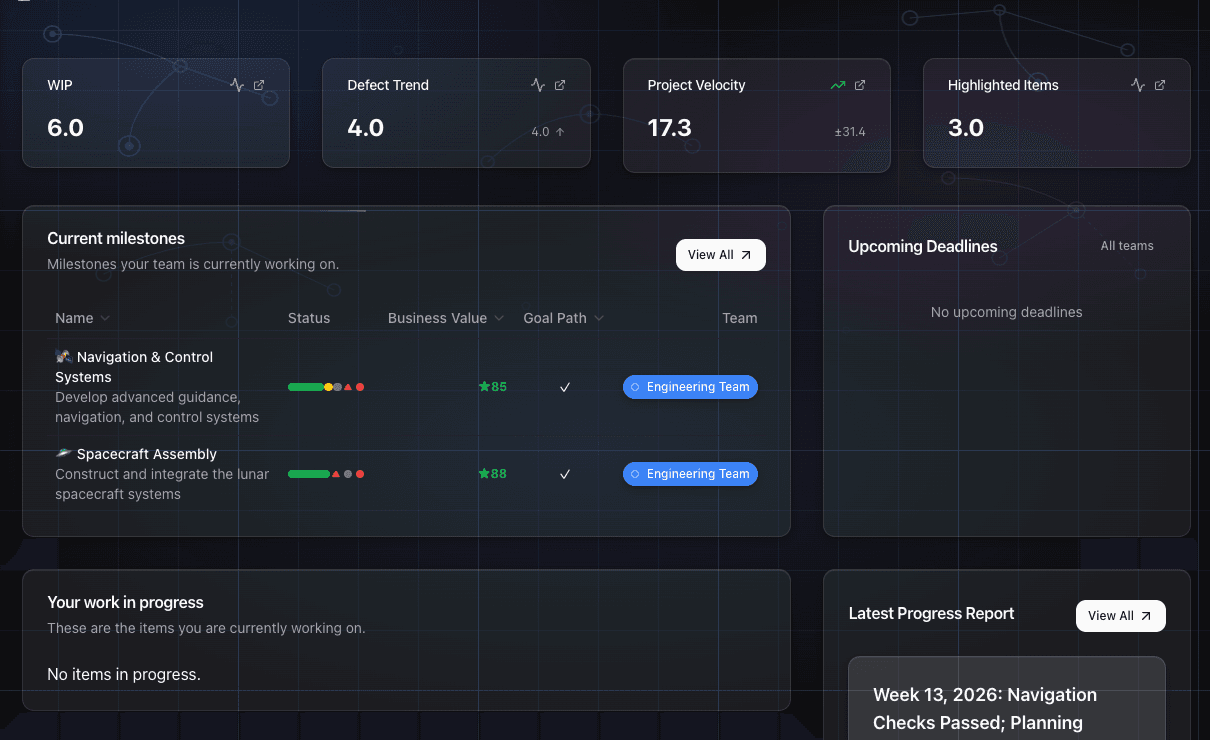Click View All on Current milestones
Viewport: 1210px width, 740px height.
(x=720, y=254)
